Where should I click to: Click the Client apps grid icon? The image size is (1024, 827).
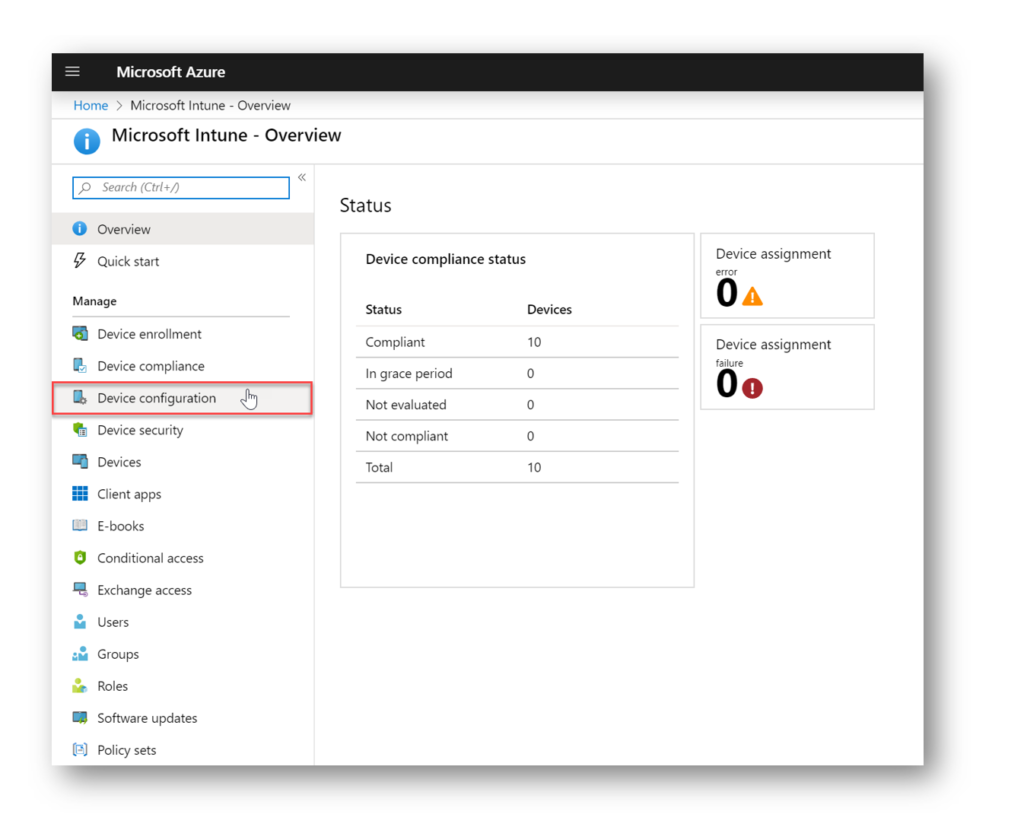click(x=80, y=493)
